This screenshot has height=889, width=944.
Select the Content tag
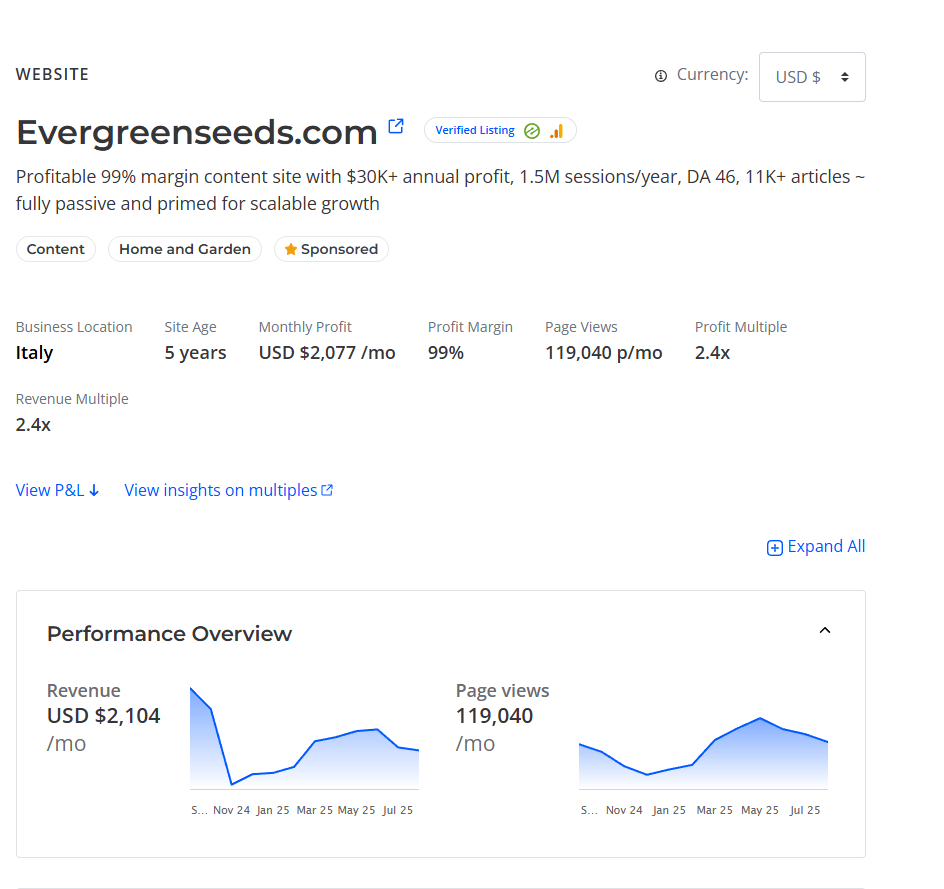tap(55, 249)
